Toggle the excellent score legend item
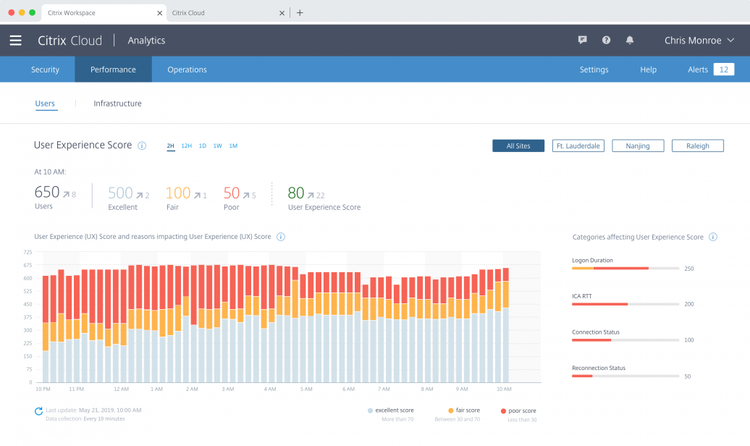The image size is (750, 446). (x=391, y=411)
